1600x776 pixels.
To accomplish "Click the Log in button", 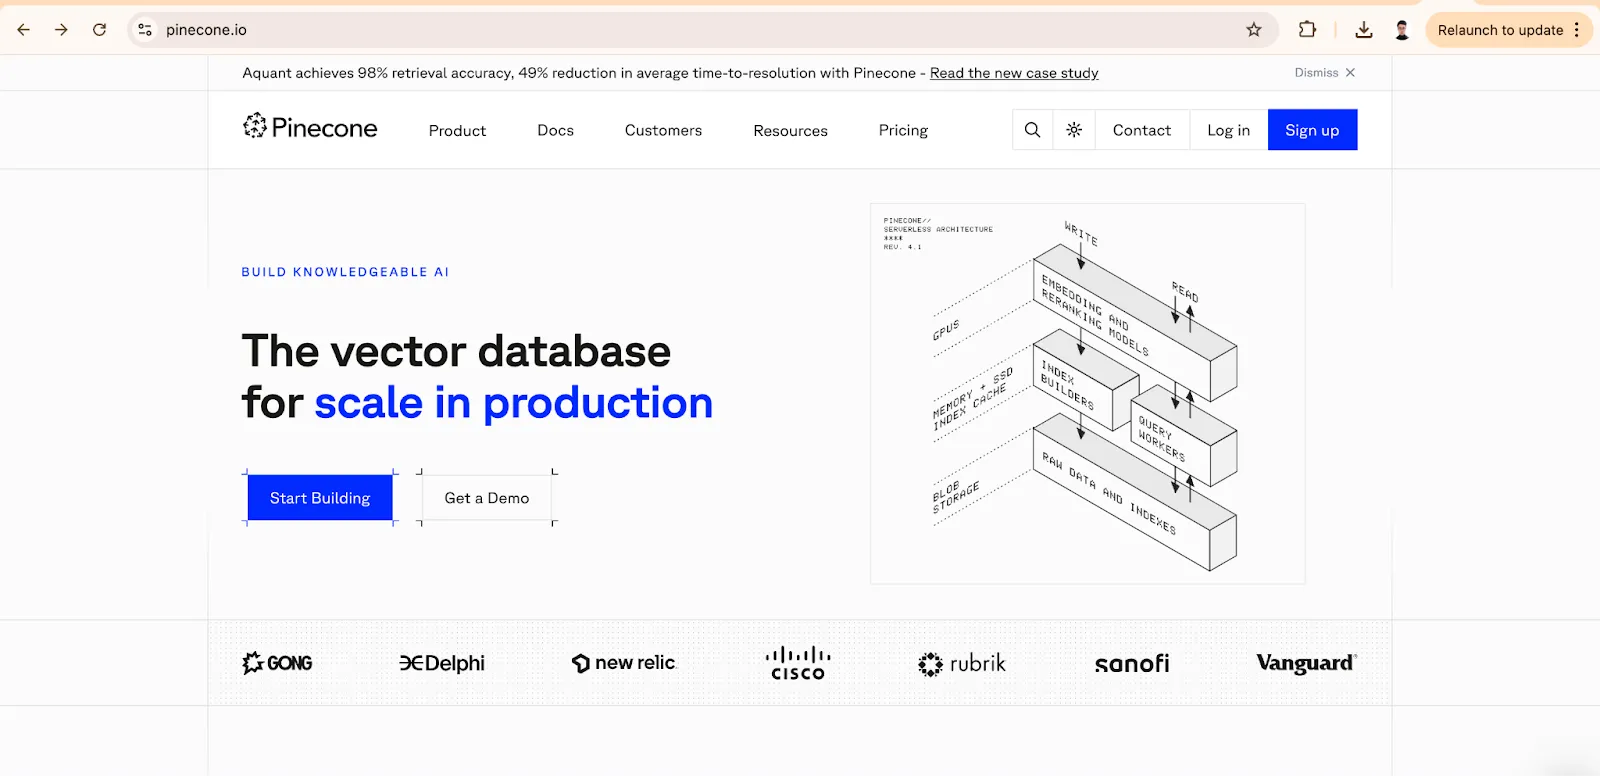I will click(1228, 130).
